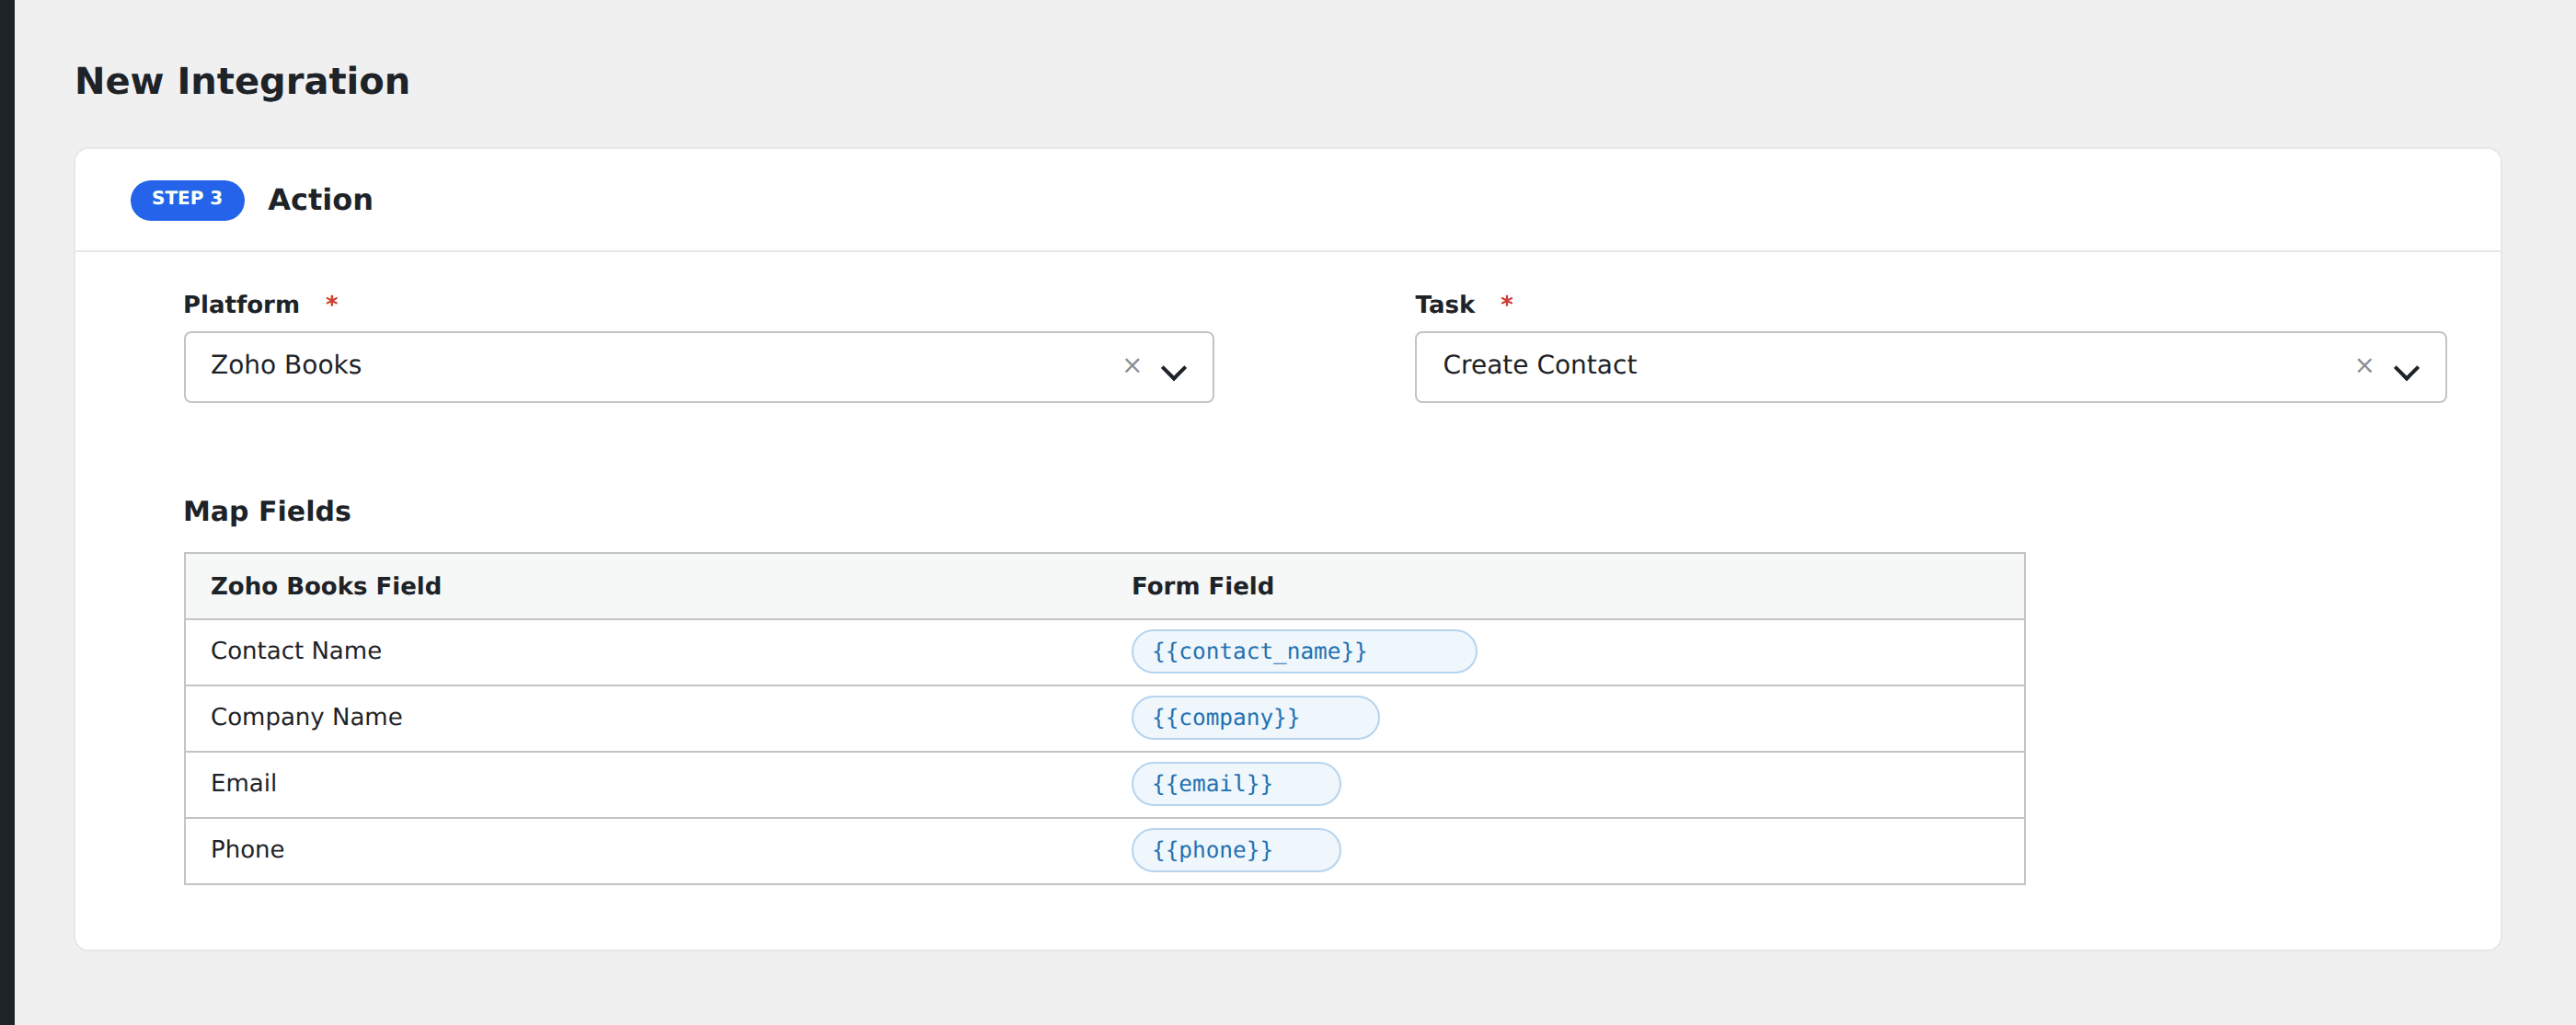This screenshot has width=2576, height=1025.
Task: Click the Map Fields heading
Action: click(267, 511)
